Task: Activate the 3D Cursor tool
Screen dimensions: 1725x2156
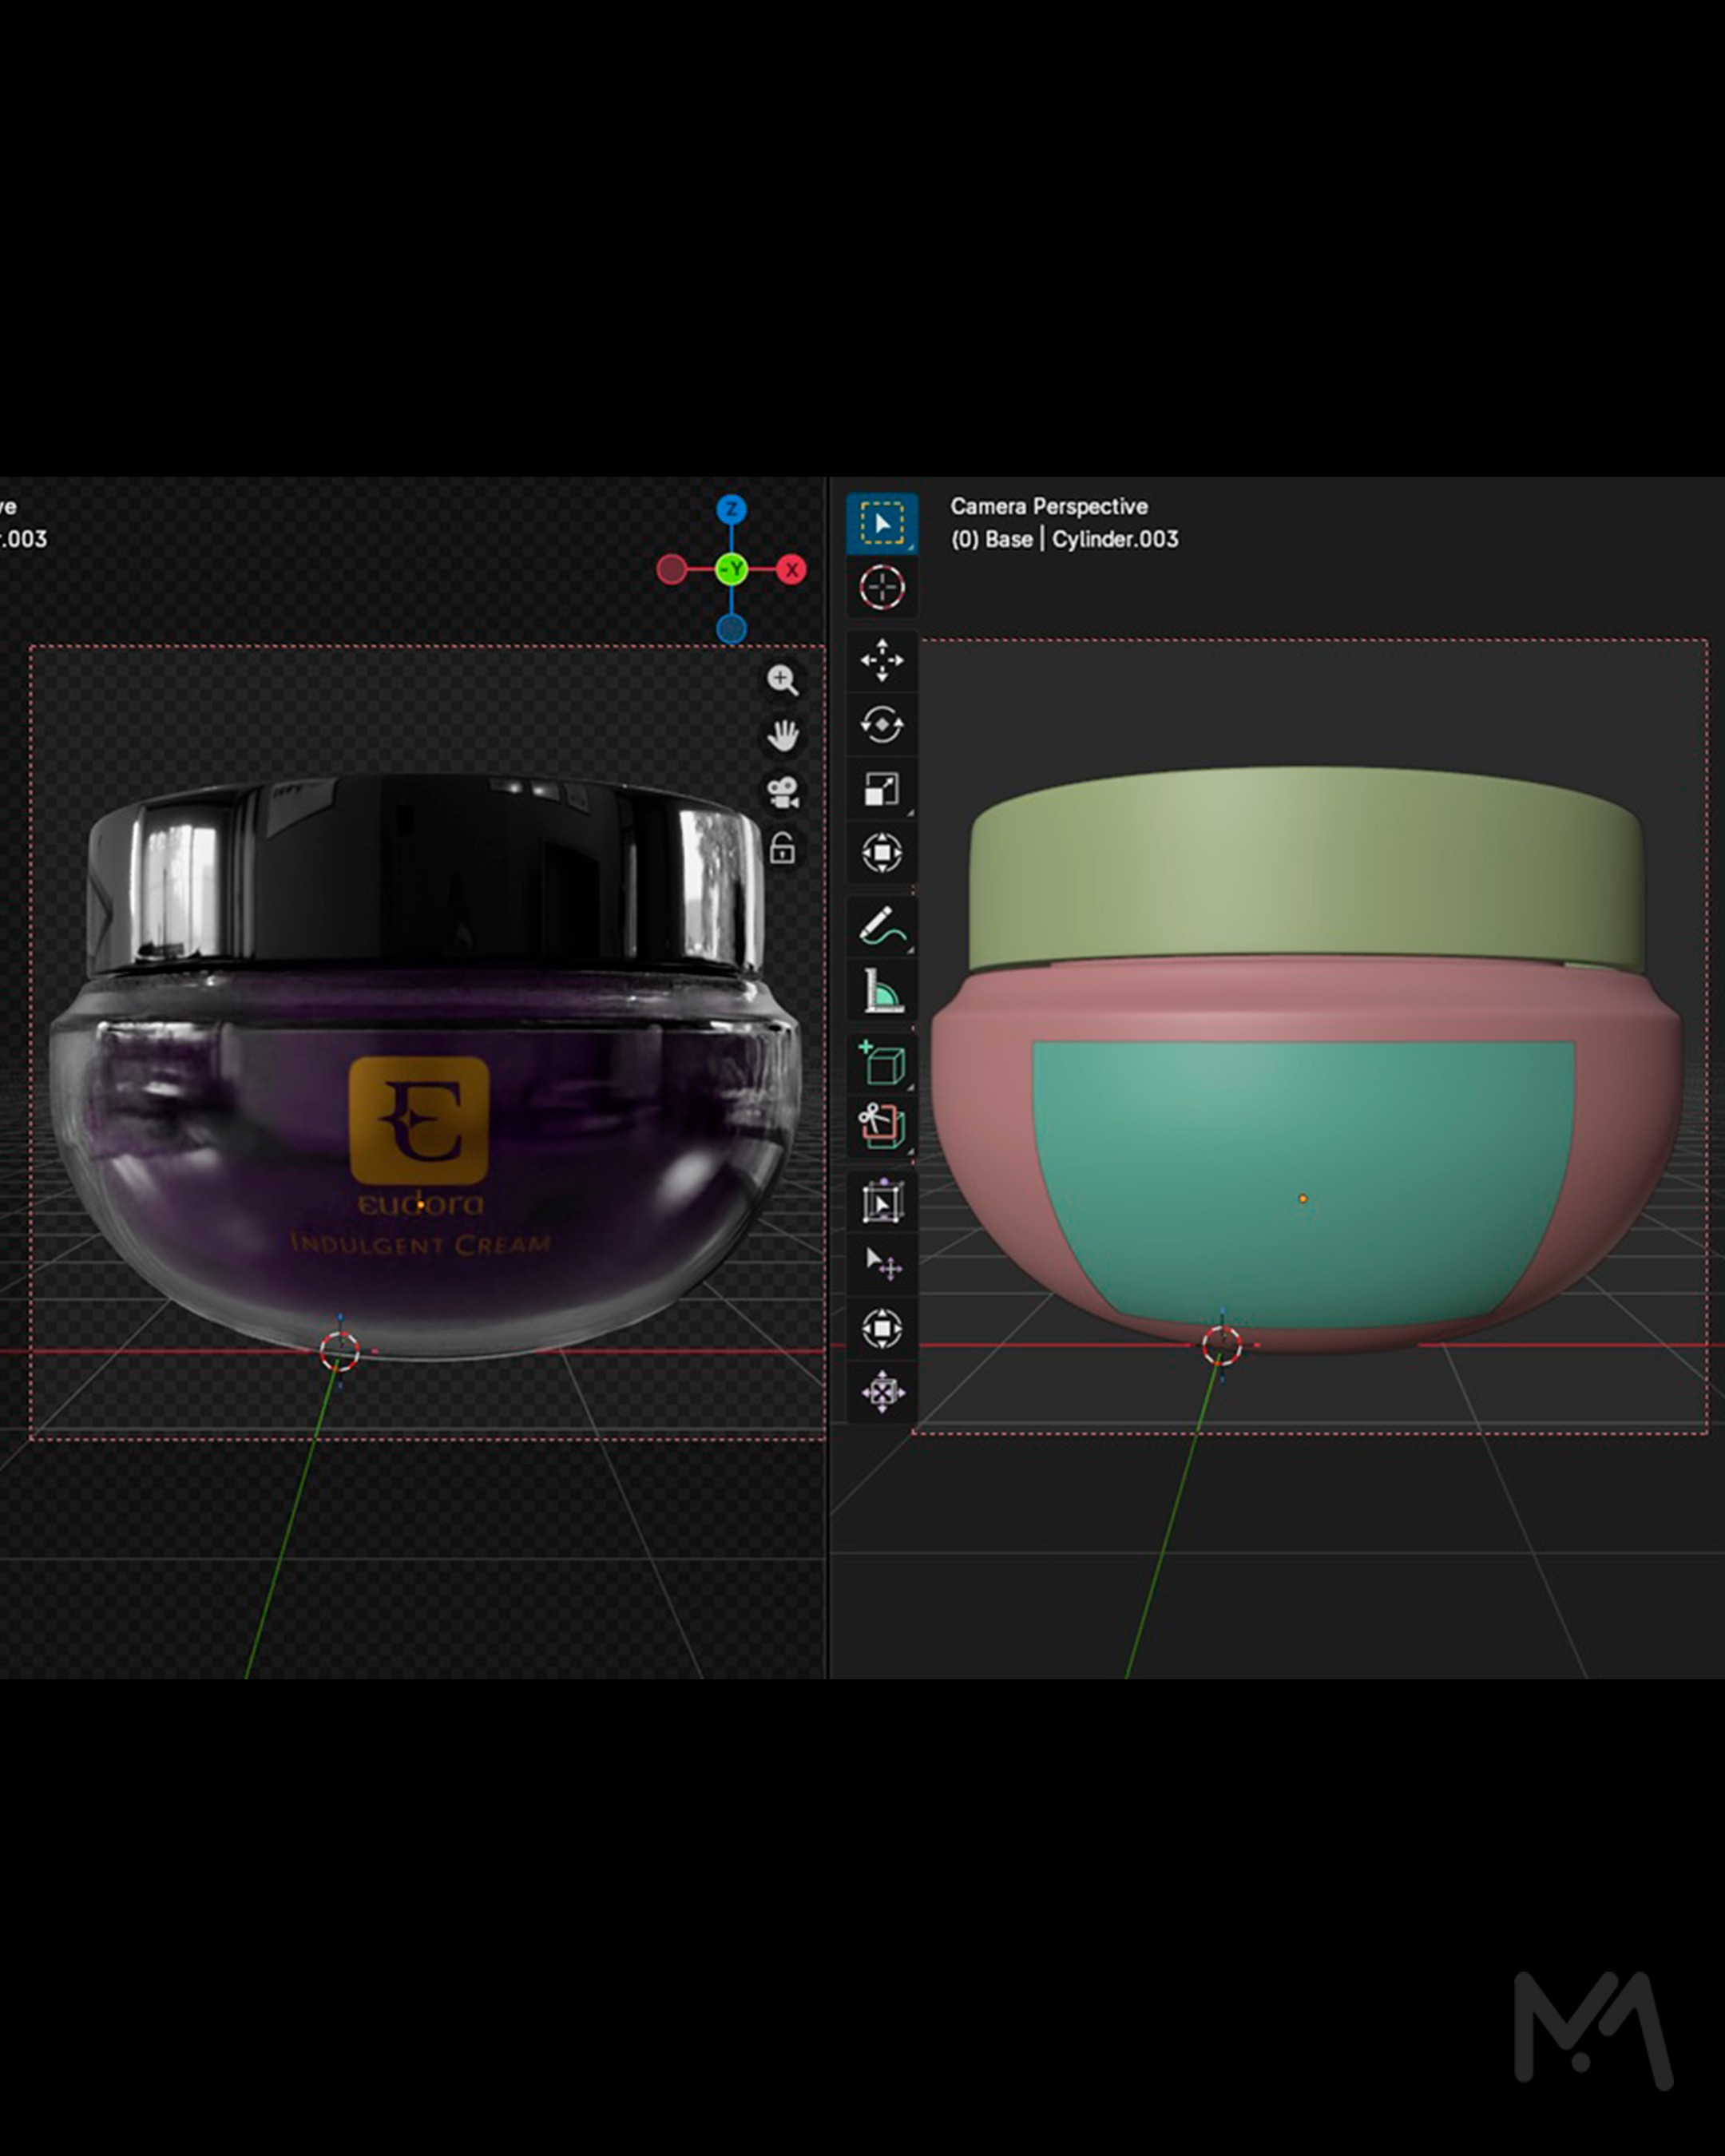Action: [881, 587]
